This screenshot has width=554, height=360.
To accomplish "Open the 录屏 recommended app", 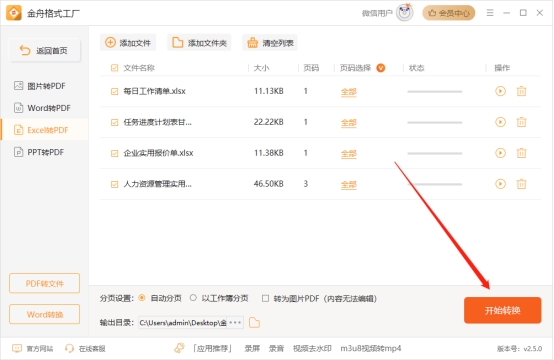I will [x=252, y=349].
